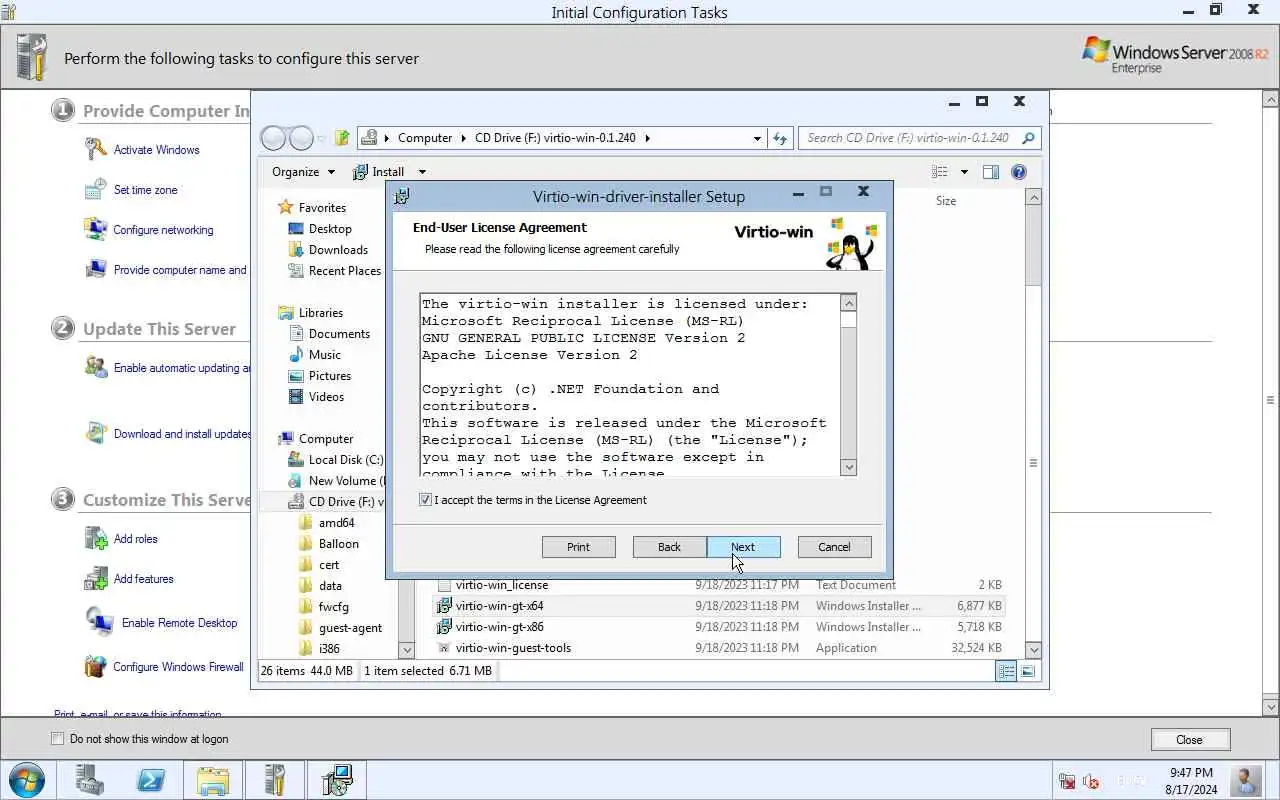Click Next in Virtio-win setup dialog
This screenshot has height=800, width=1280.
point(743,547)
